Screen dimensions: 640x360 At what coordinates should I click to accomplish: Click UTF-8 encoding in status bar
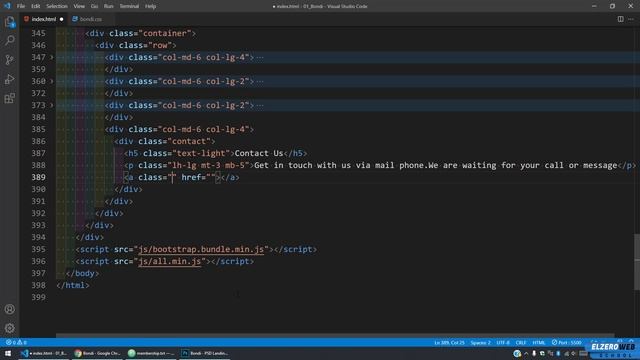tap(503, 342)
